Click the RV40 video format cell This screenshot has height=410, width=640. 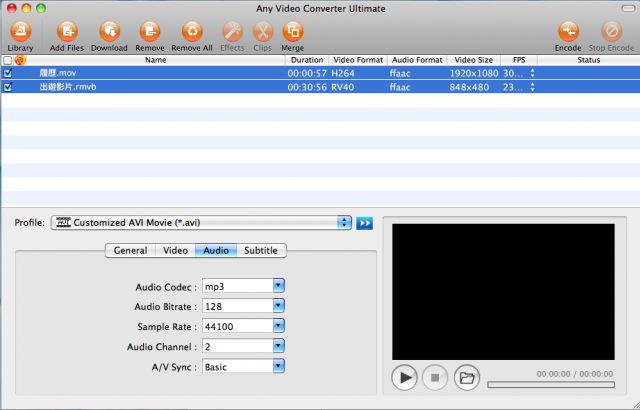point(342,87)
